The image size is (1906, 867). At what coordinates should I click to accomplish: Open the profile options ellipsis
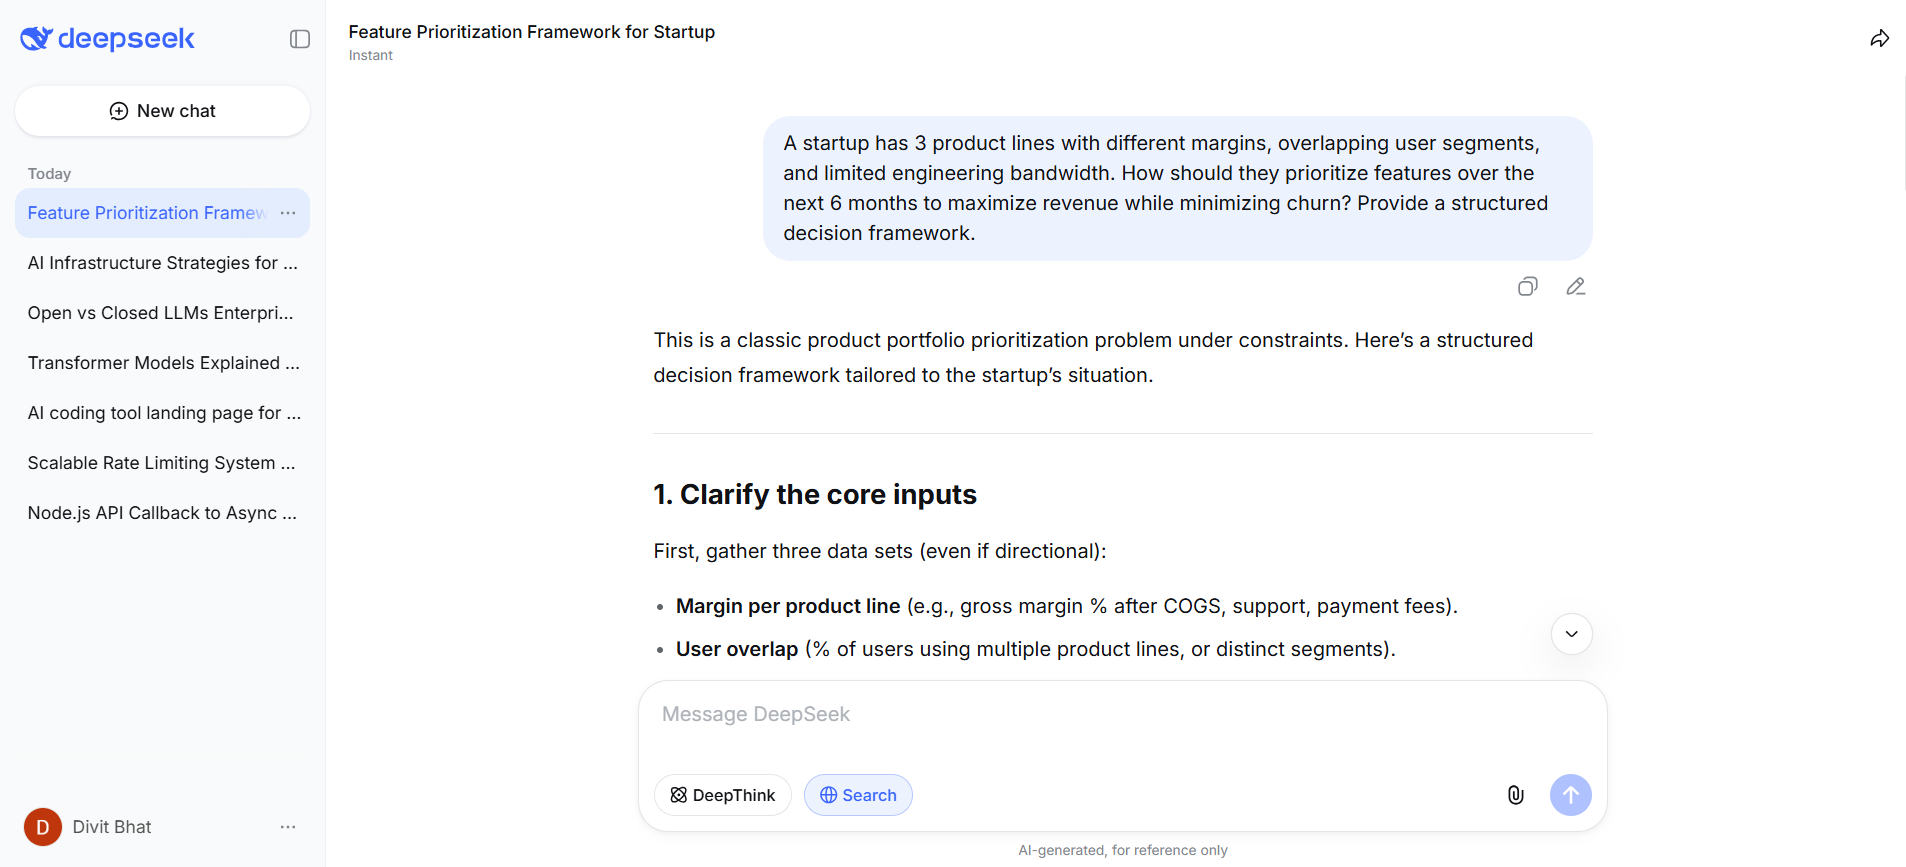coord(288,827)
